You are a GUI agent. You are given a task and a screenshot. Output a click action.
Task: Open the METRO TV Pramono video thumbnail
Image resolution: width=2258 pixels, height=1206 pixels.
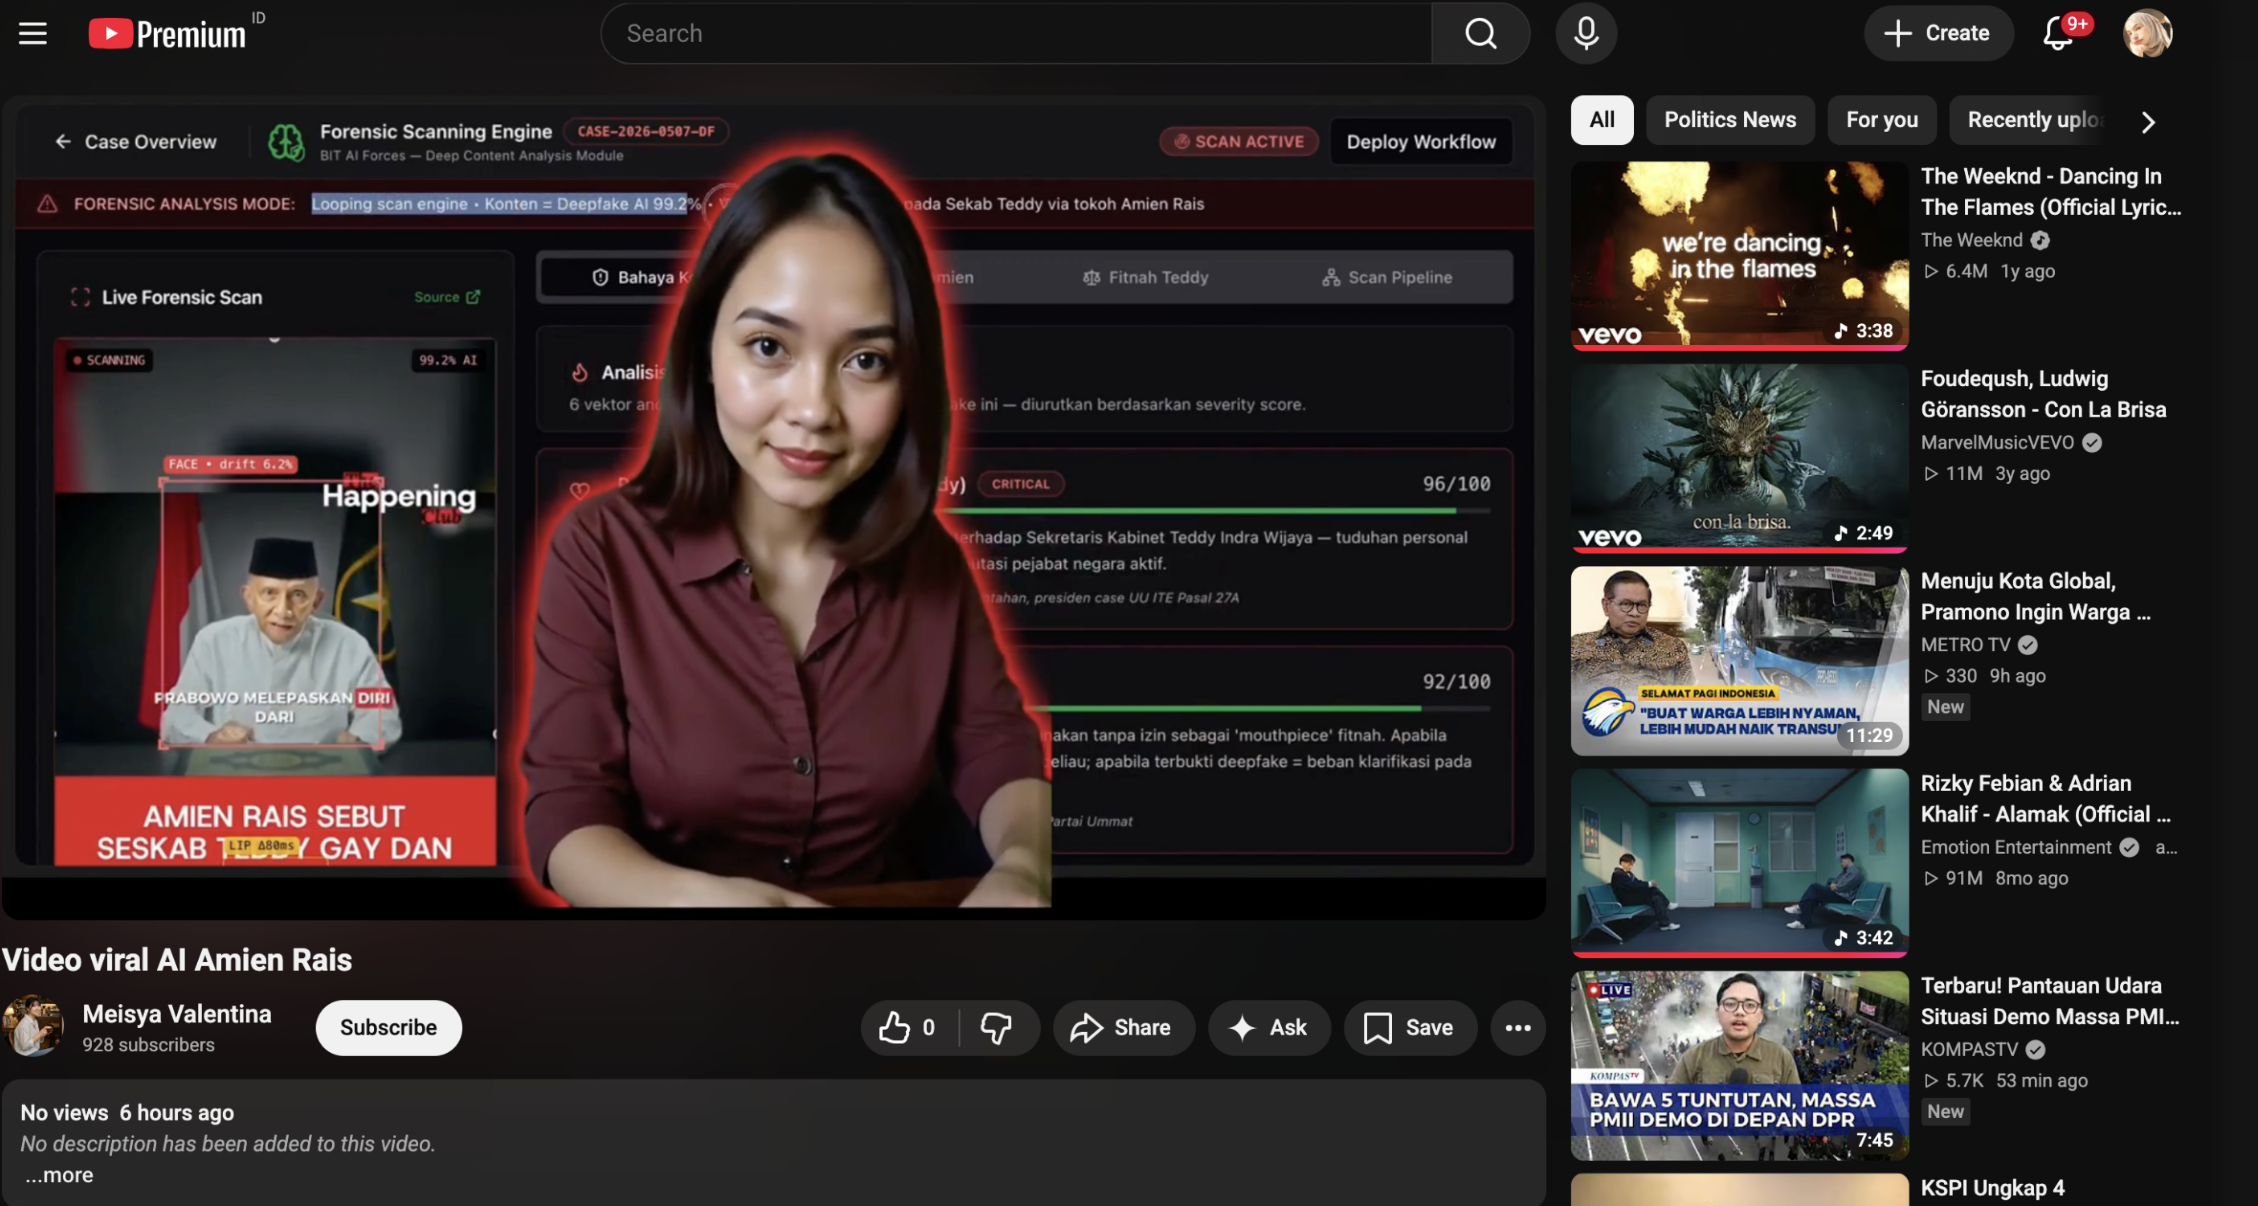[x=1739, y=661]
